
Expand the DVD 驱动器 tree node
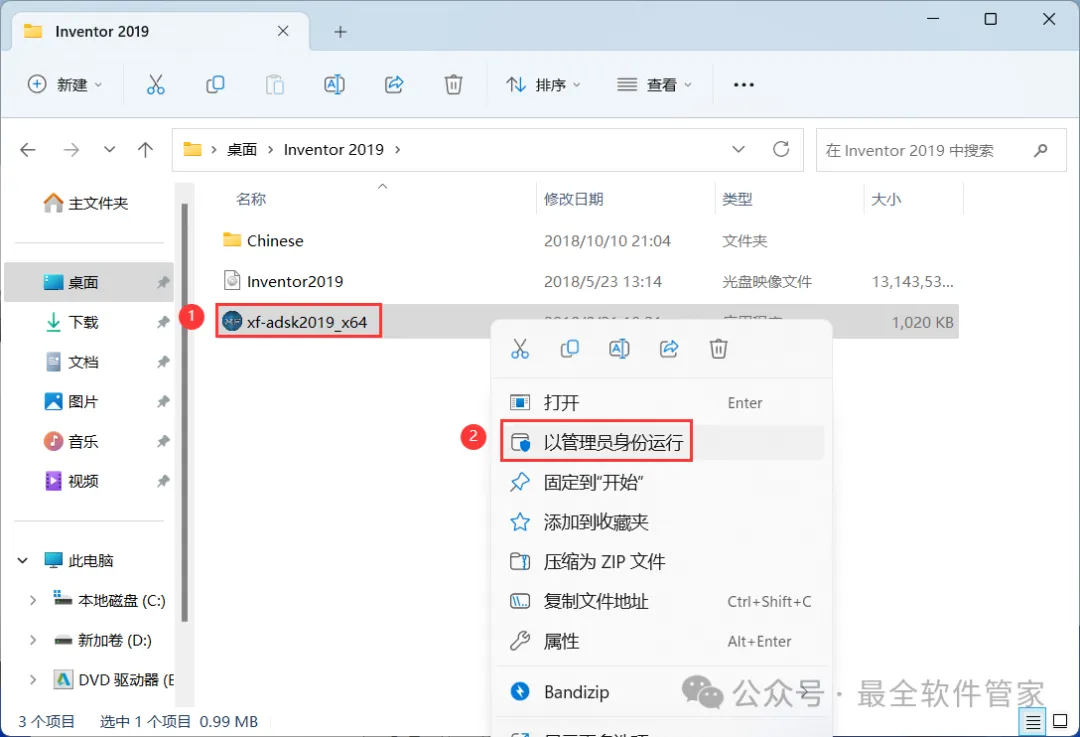point(32,680)
